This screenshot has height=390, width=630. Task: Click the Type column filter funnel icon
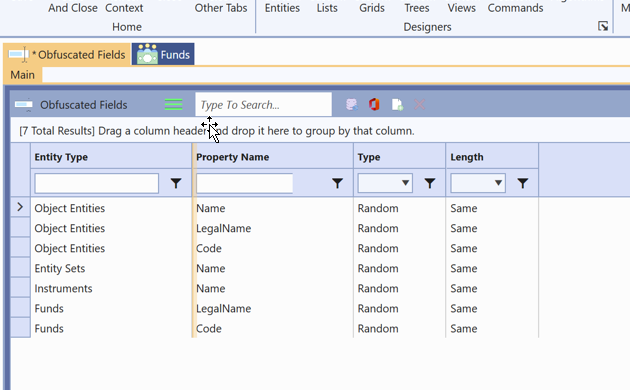pos(430,184)
